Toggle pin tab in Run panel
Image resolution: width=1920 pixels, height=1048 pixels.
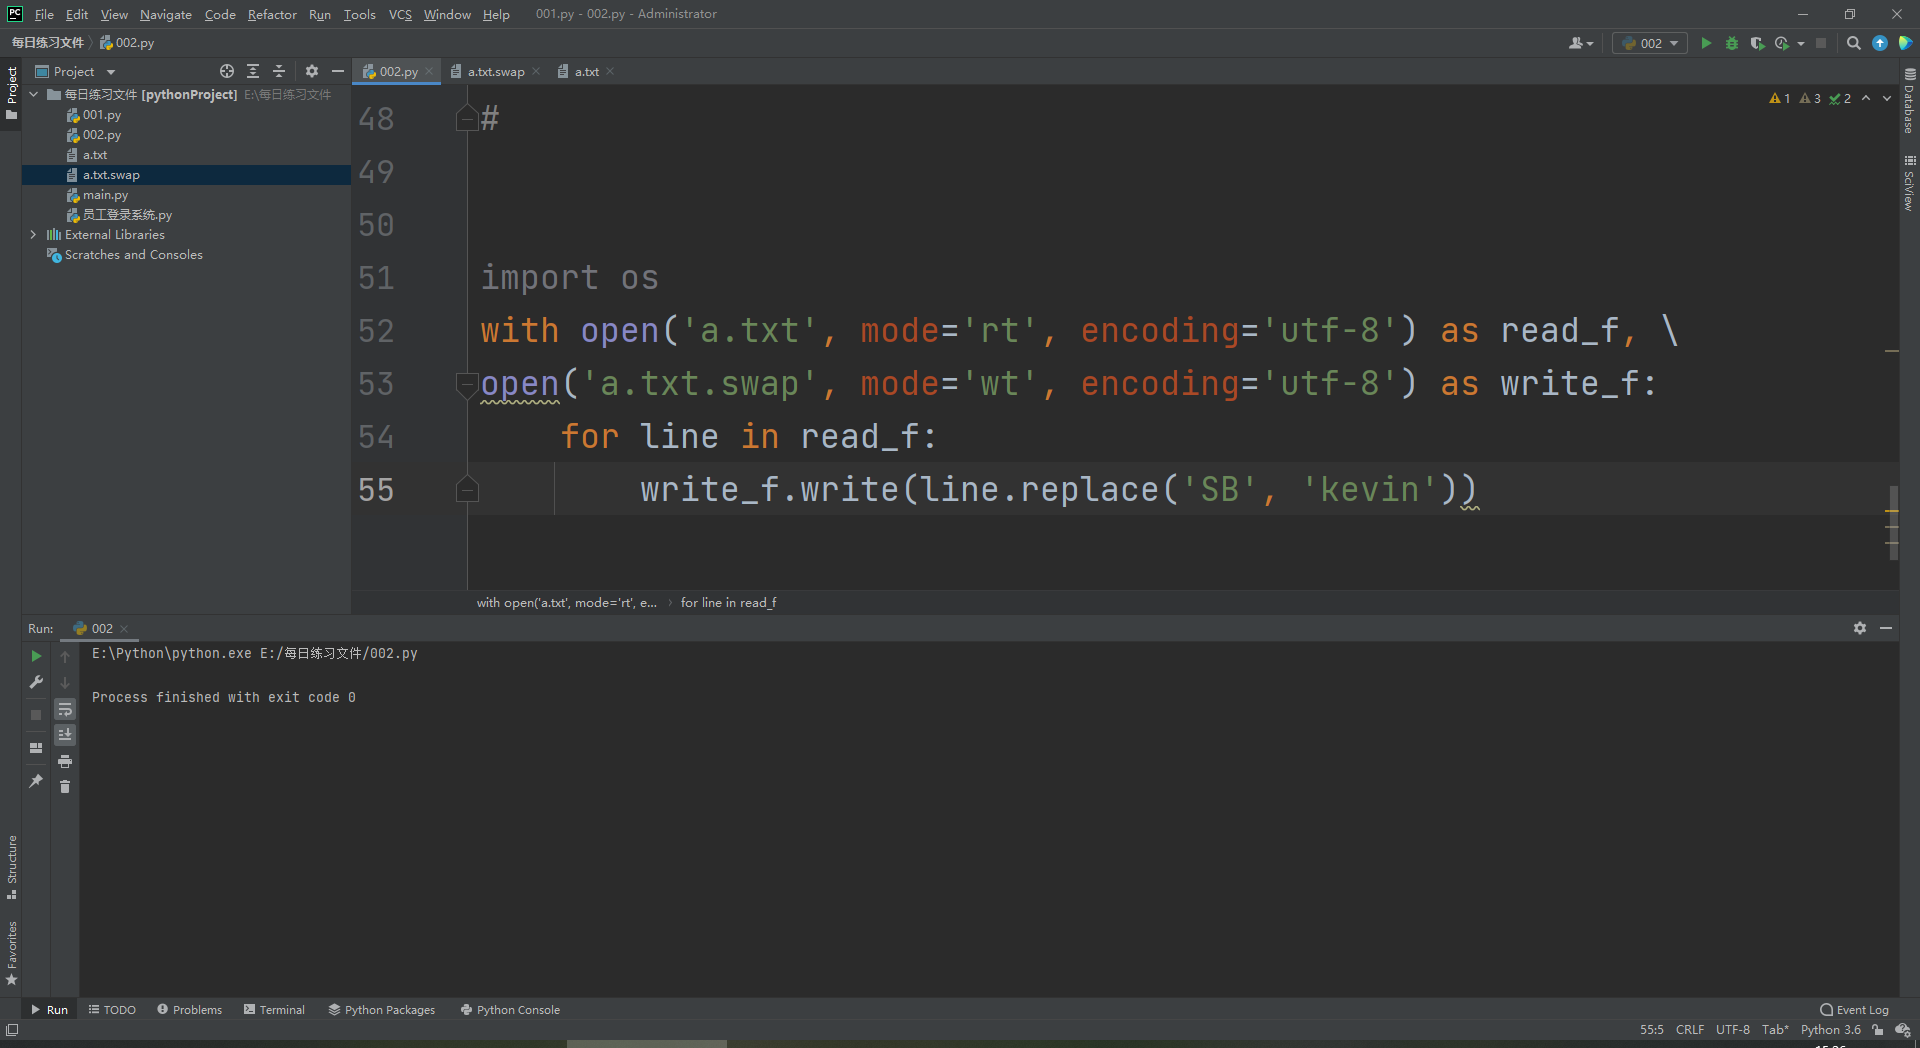pos(36,781)
